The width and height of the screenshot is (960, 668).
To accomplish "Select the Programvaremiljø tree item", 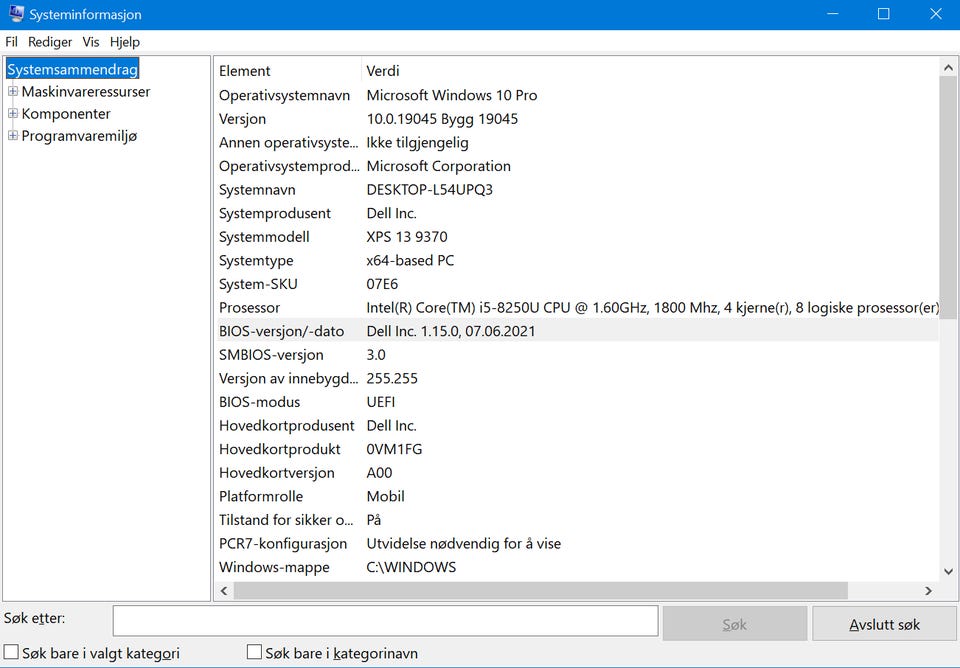I will 79,135.
